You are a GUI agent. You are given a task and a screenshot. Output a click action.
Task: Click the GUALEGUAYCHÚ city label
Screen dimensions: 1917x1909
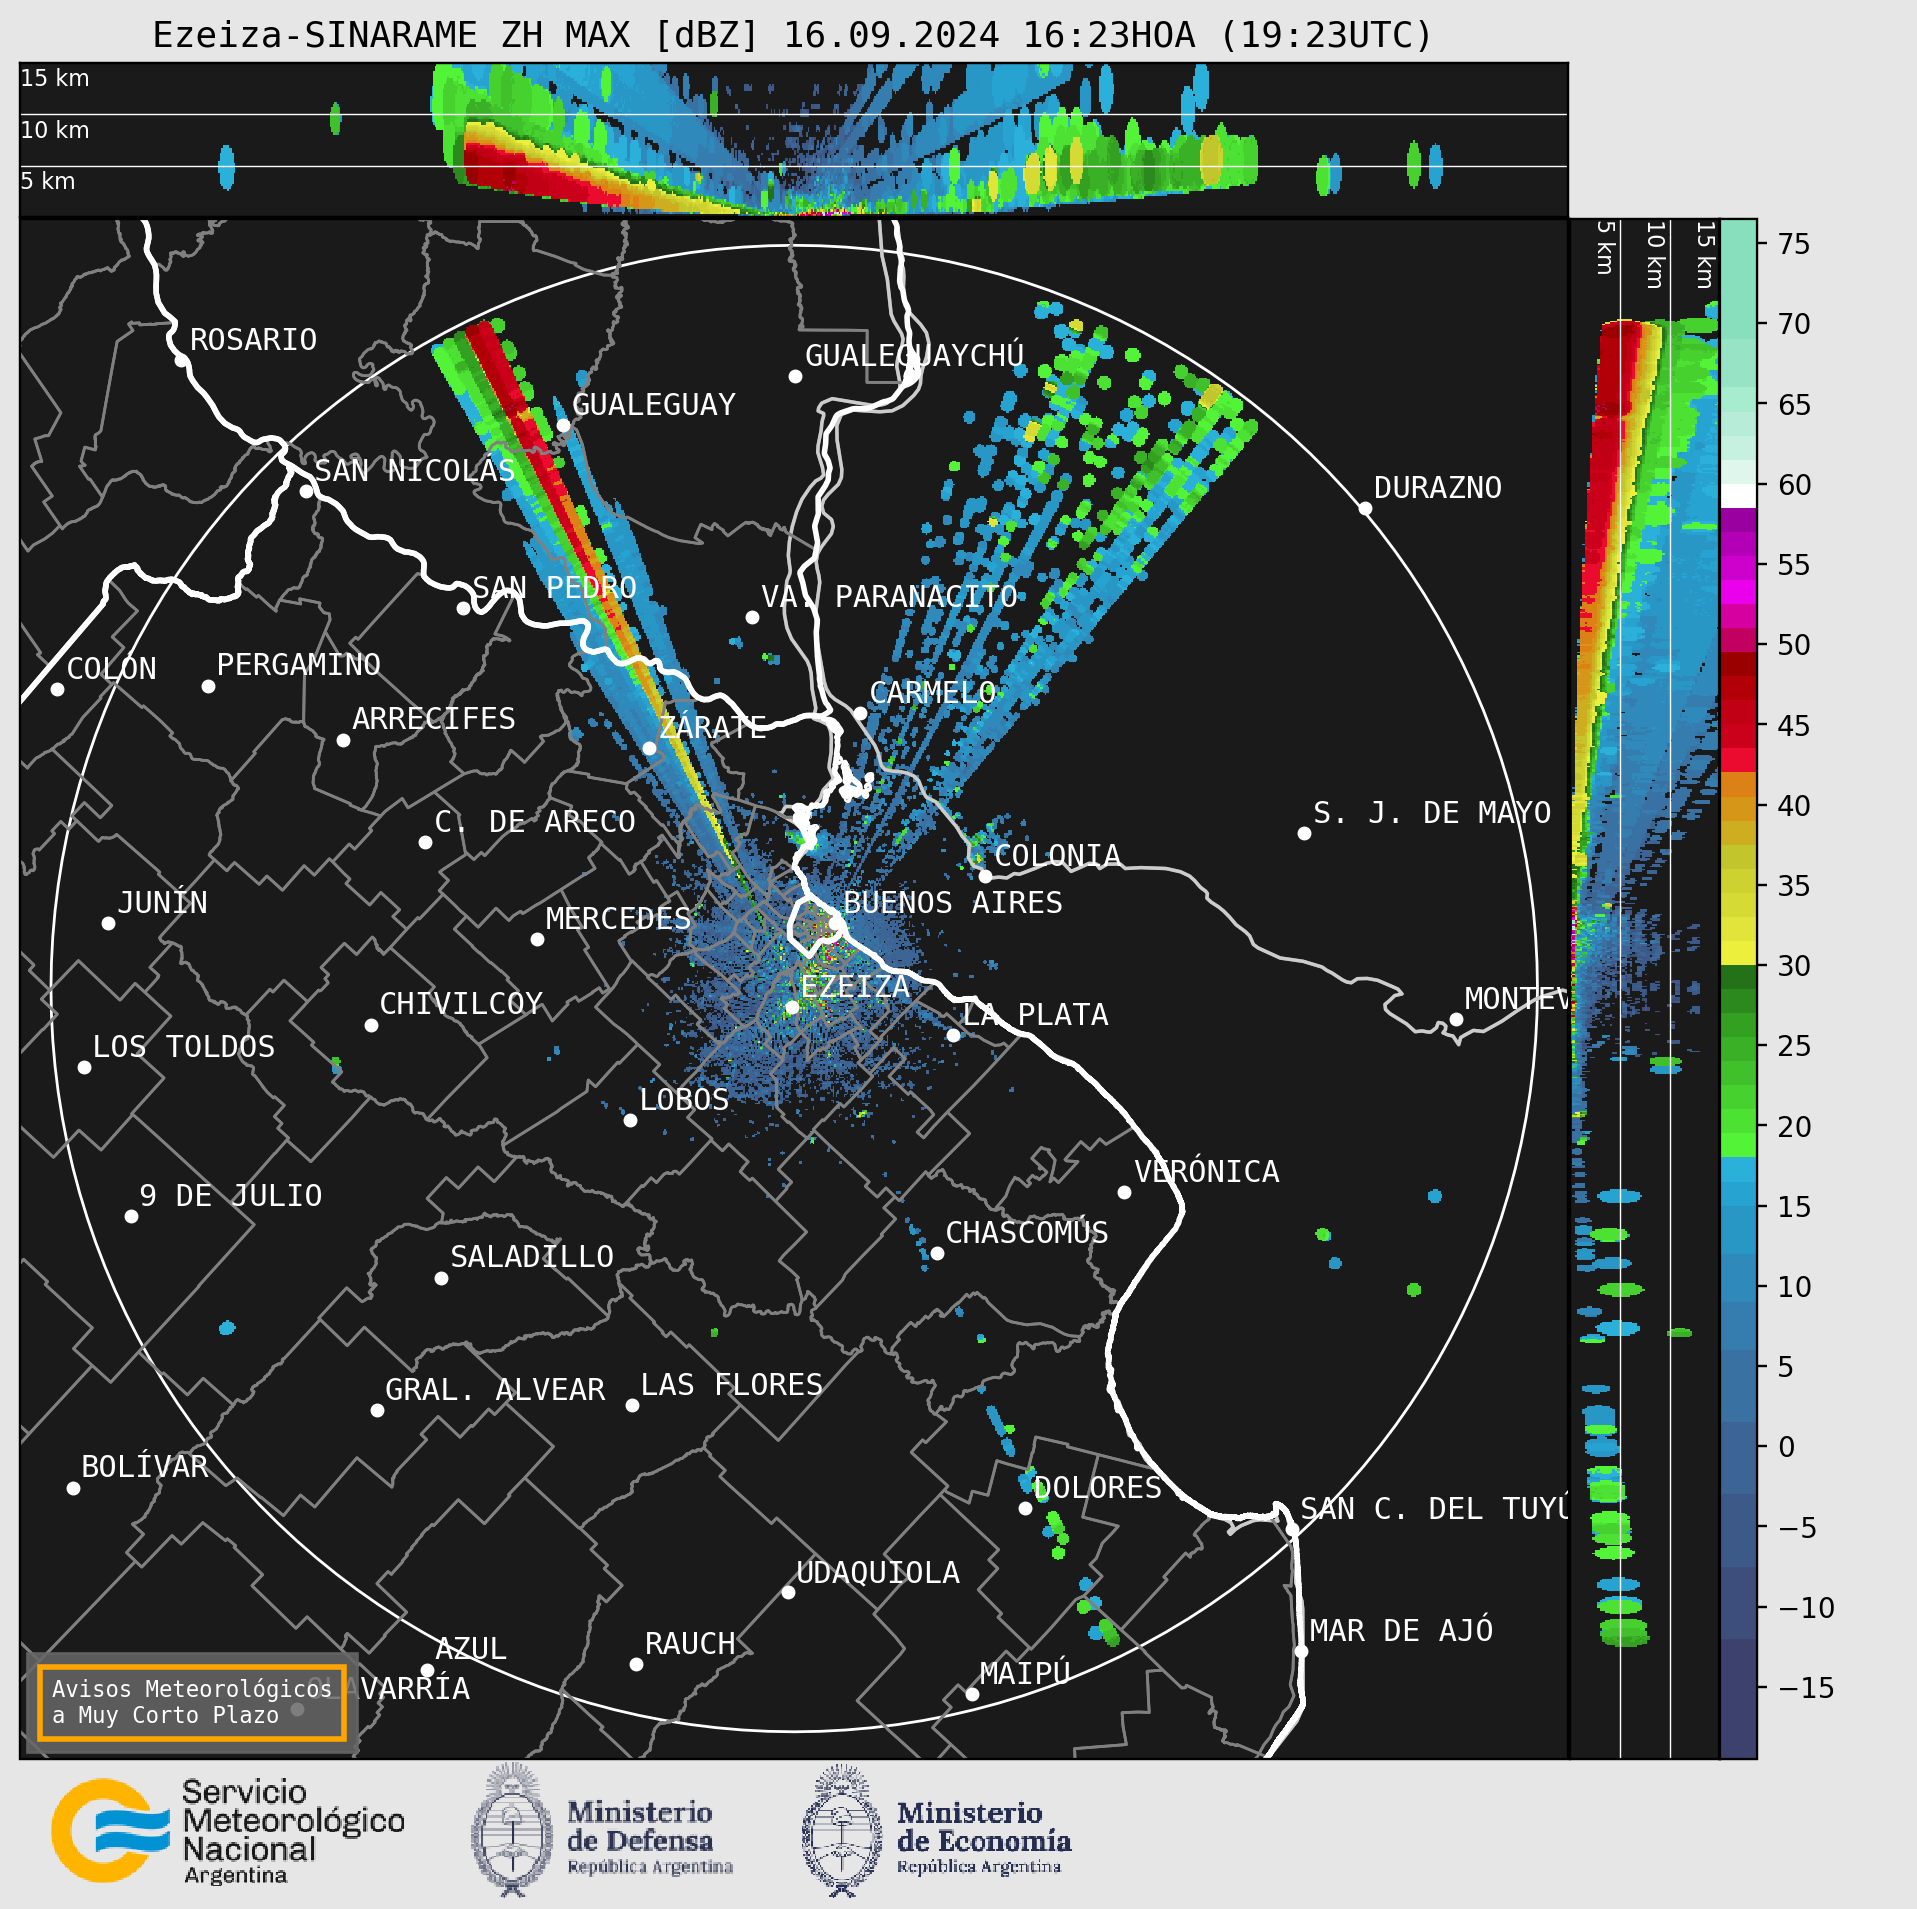(914, 355)
